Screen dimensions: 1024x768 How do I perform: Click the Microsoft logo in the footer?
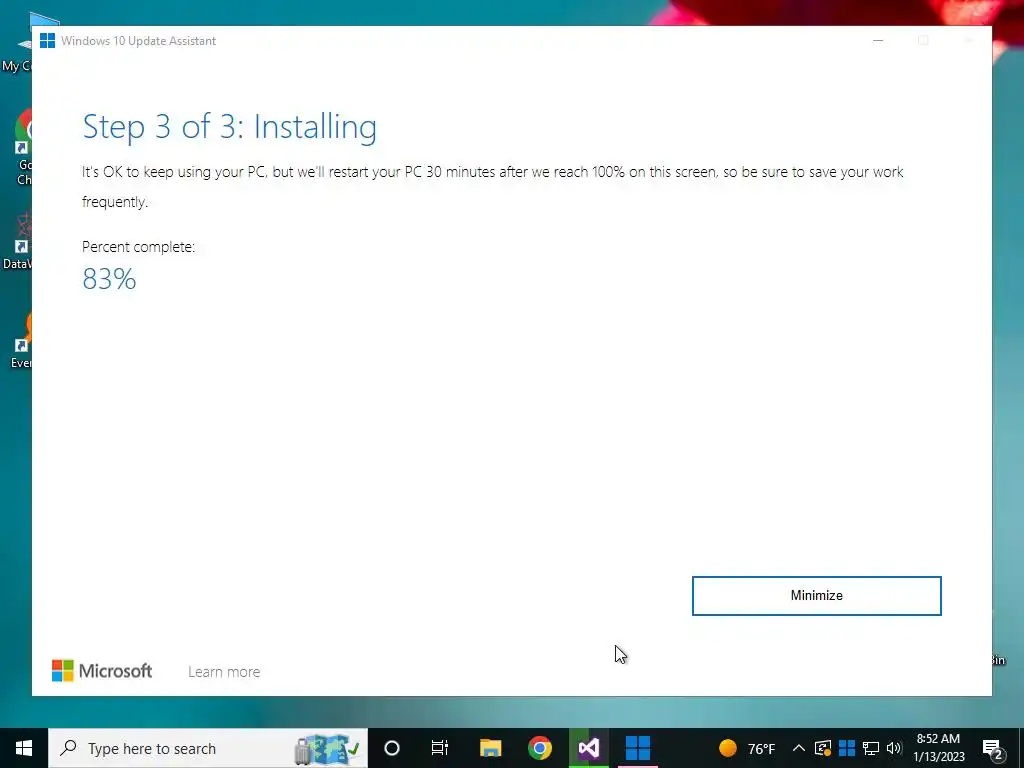[102, 671]
